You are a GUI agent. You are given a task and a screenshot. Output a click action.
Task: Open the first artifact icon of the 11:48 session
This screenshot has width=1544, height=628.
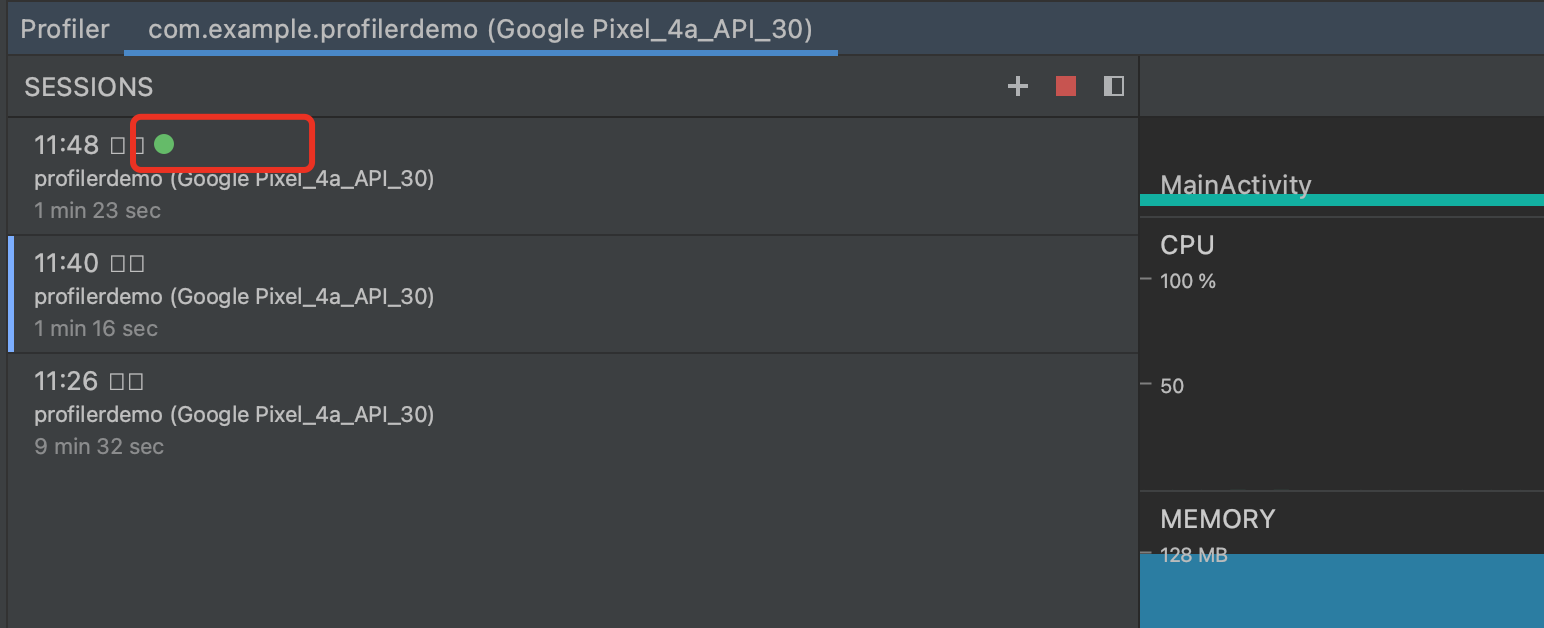[x=118, y=144]
